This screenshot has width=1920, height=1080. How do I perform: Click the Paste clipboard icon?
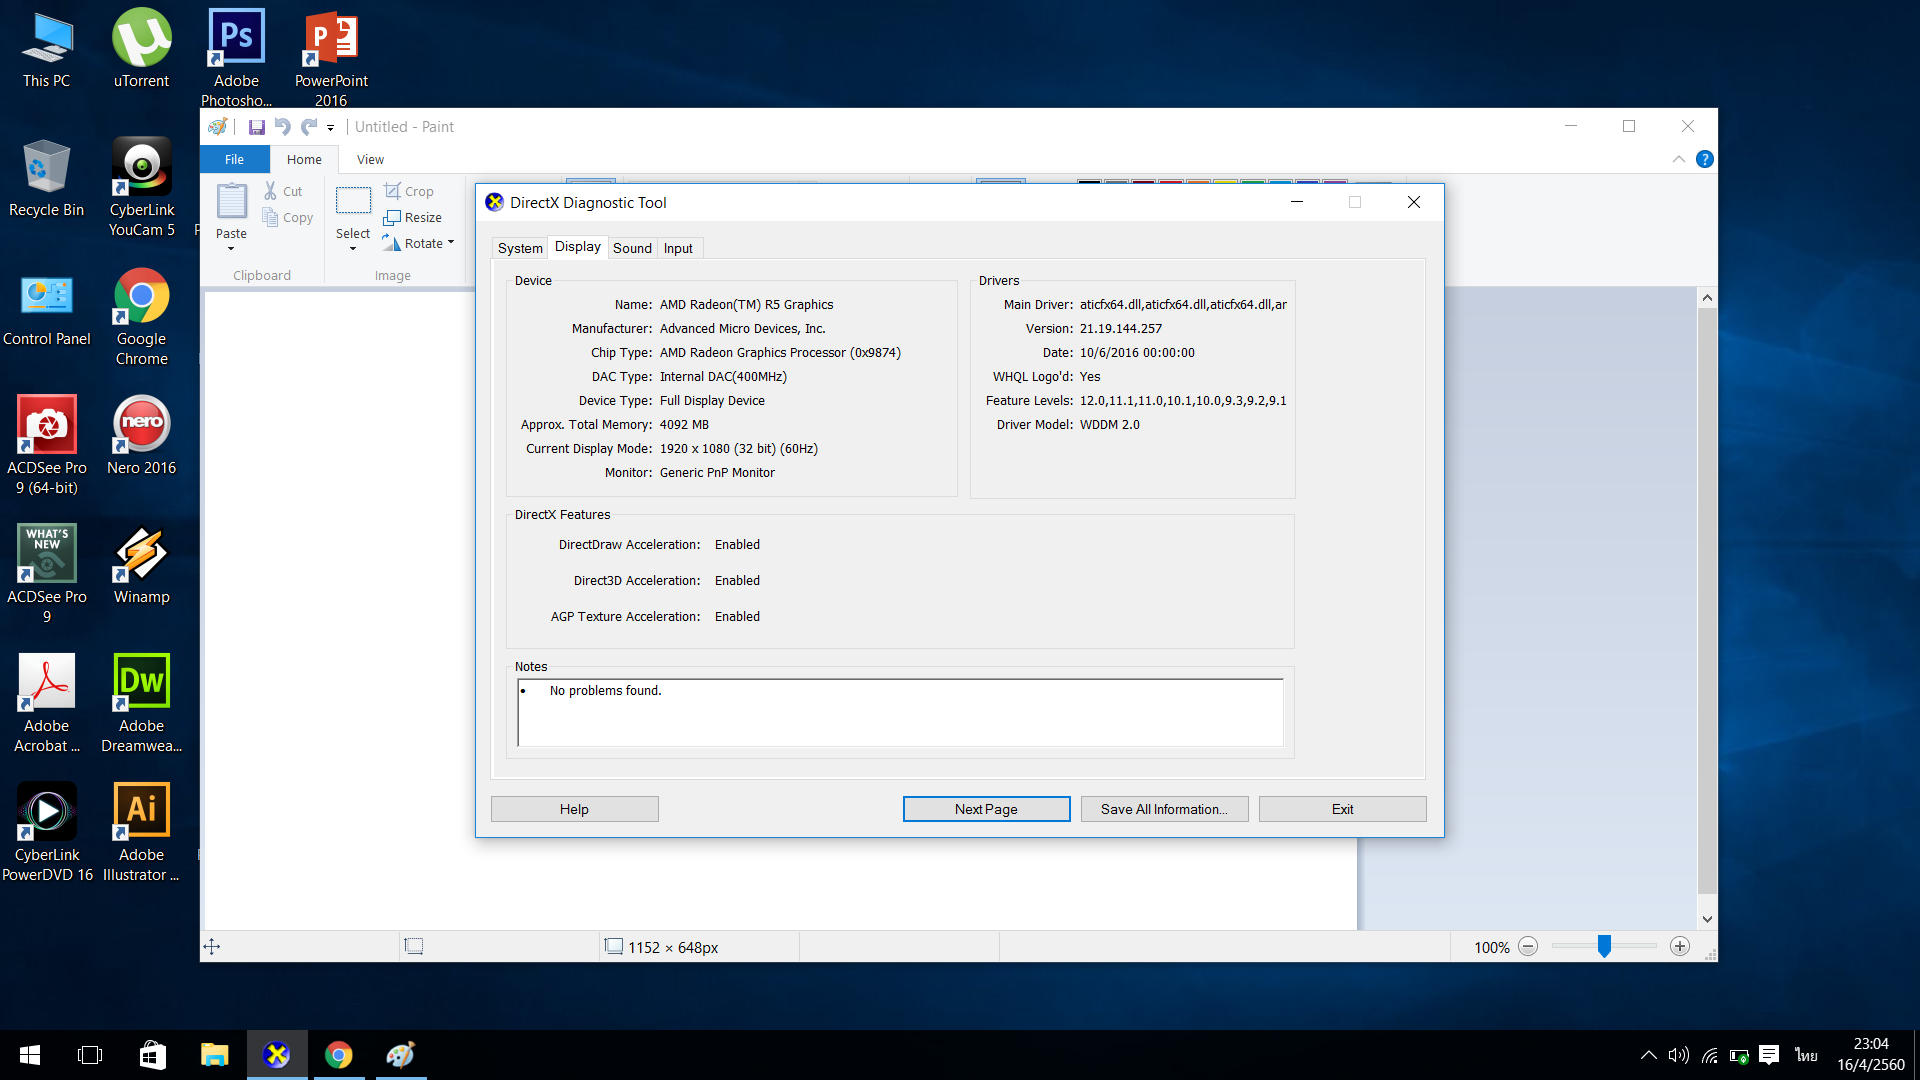232,202
